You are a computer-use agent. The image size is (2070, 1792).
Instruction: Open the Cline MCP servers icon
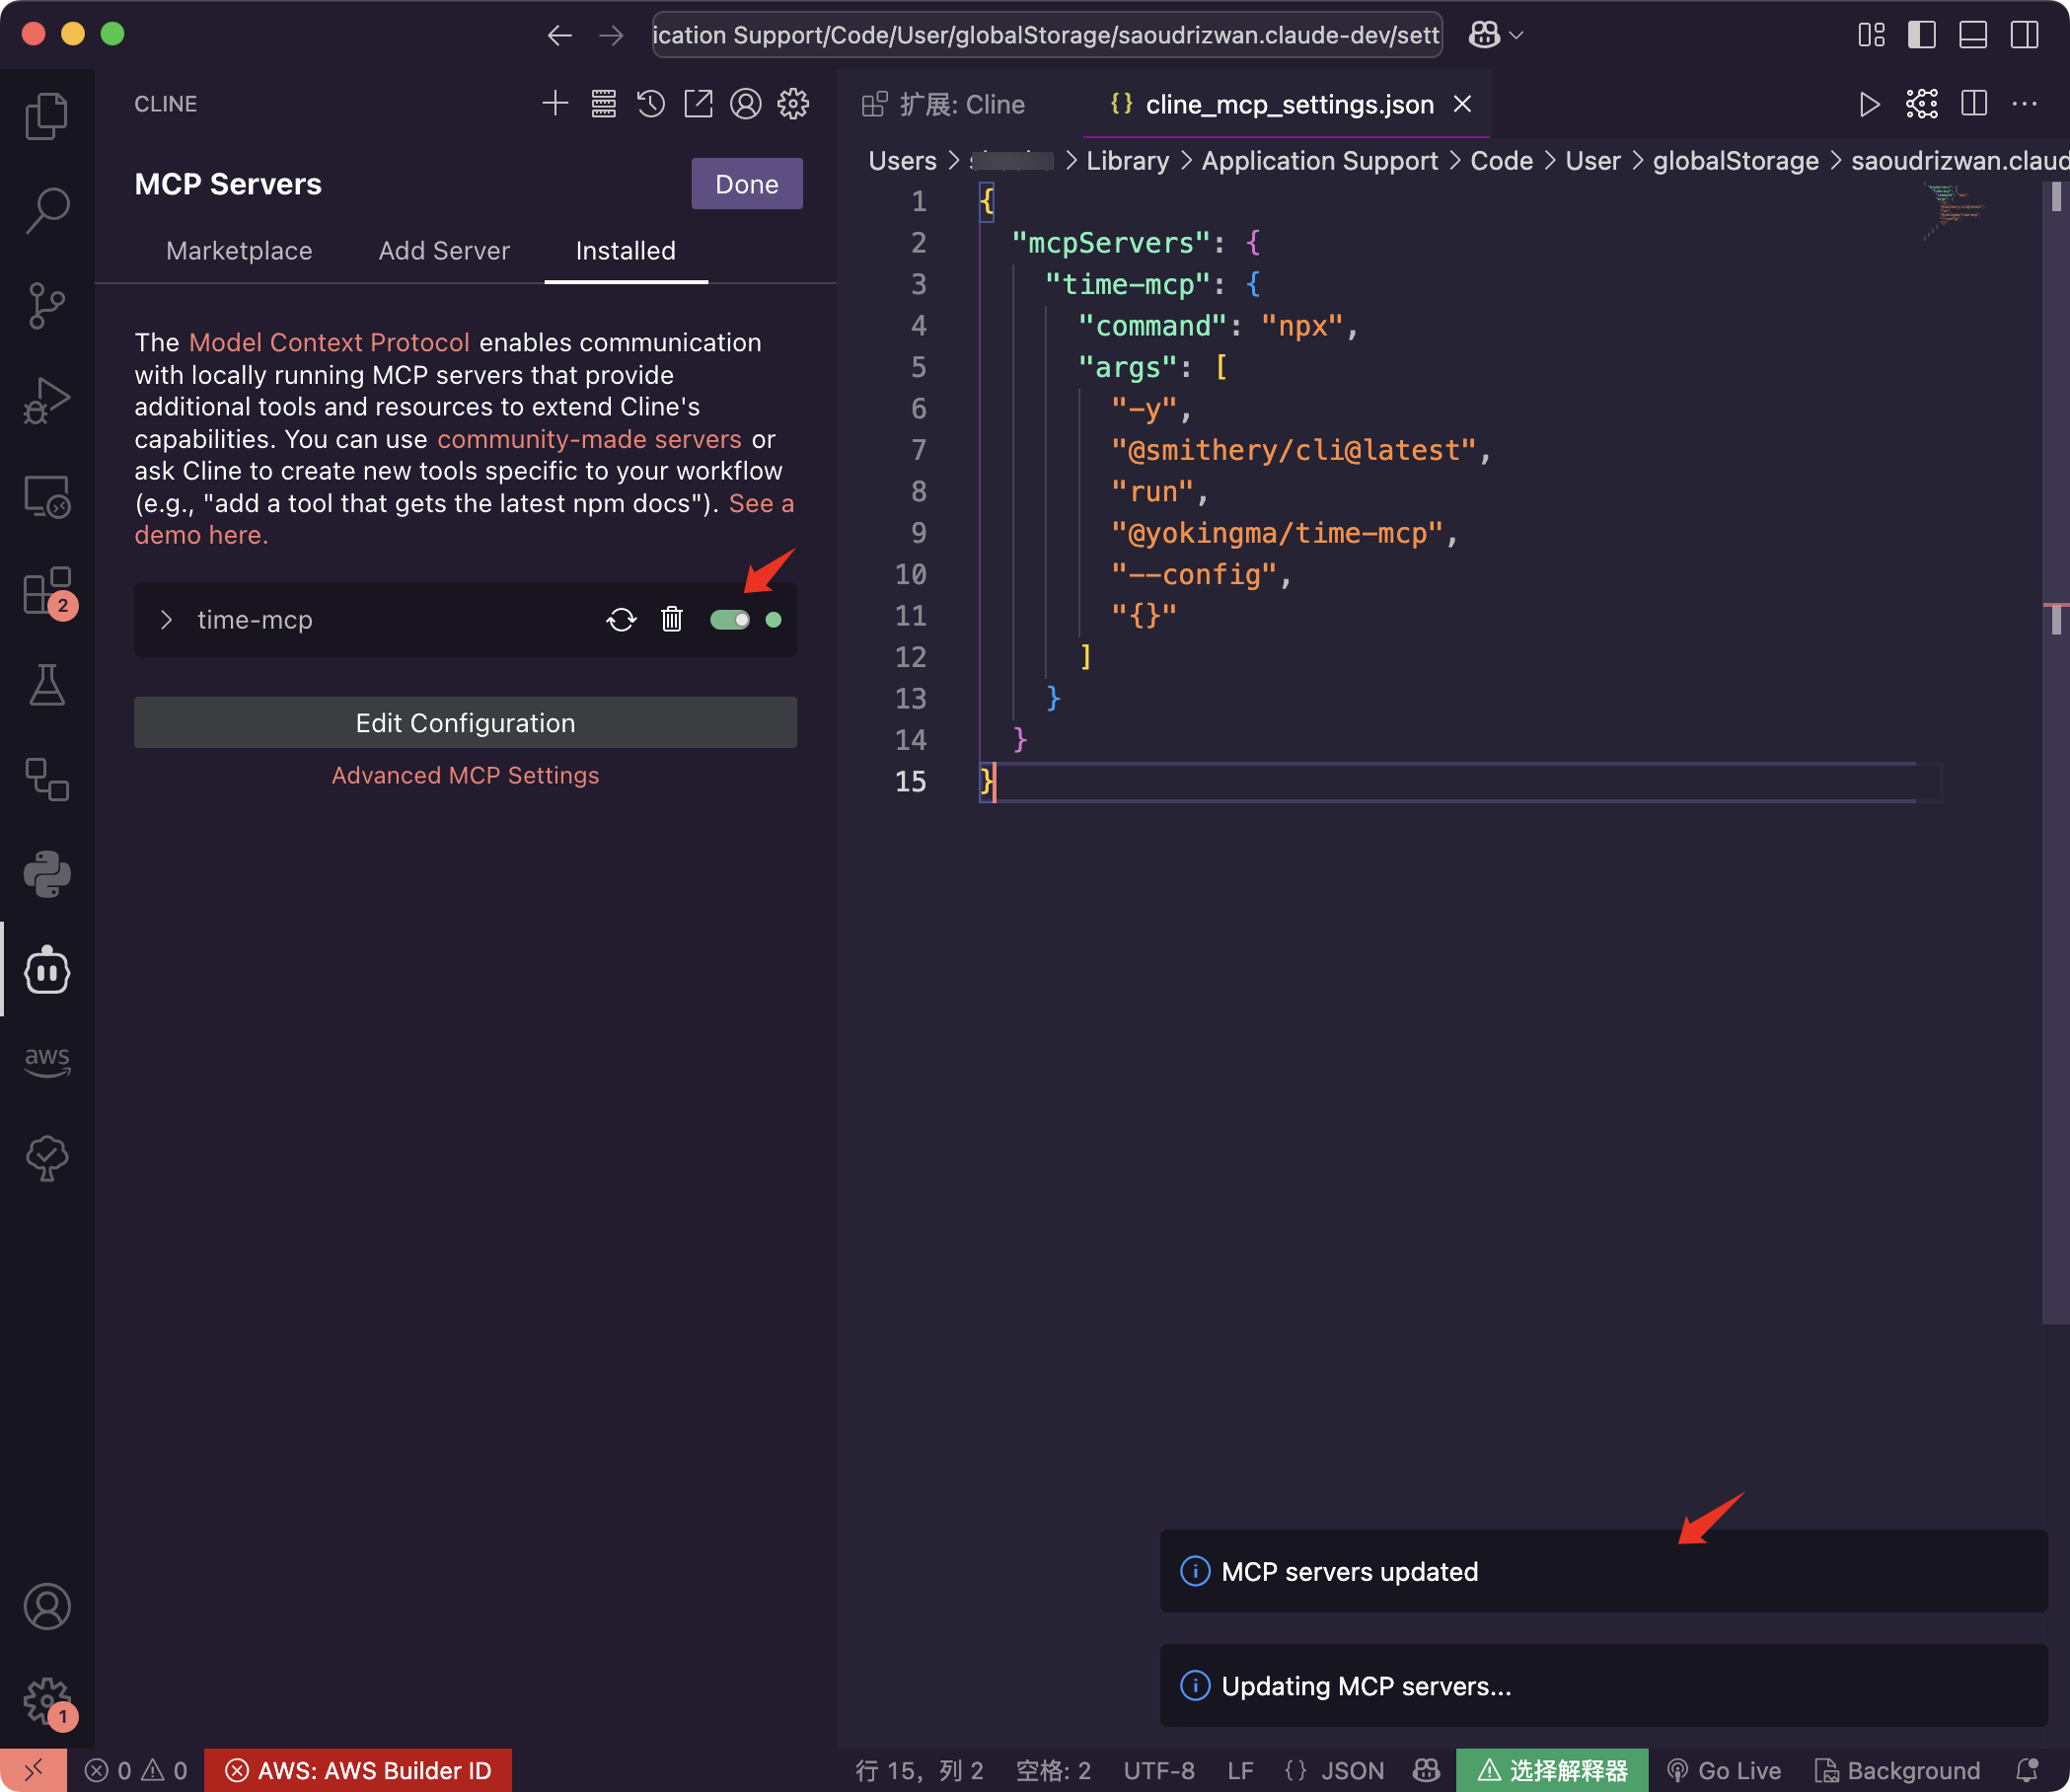coord(603,104)
